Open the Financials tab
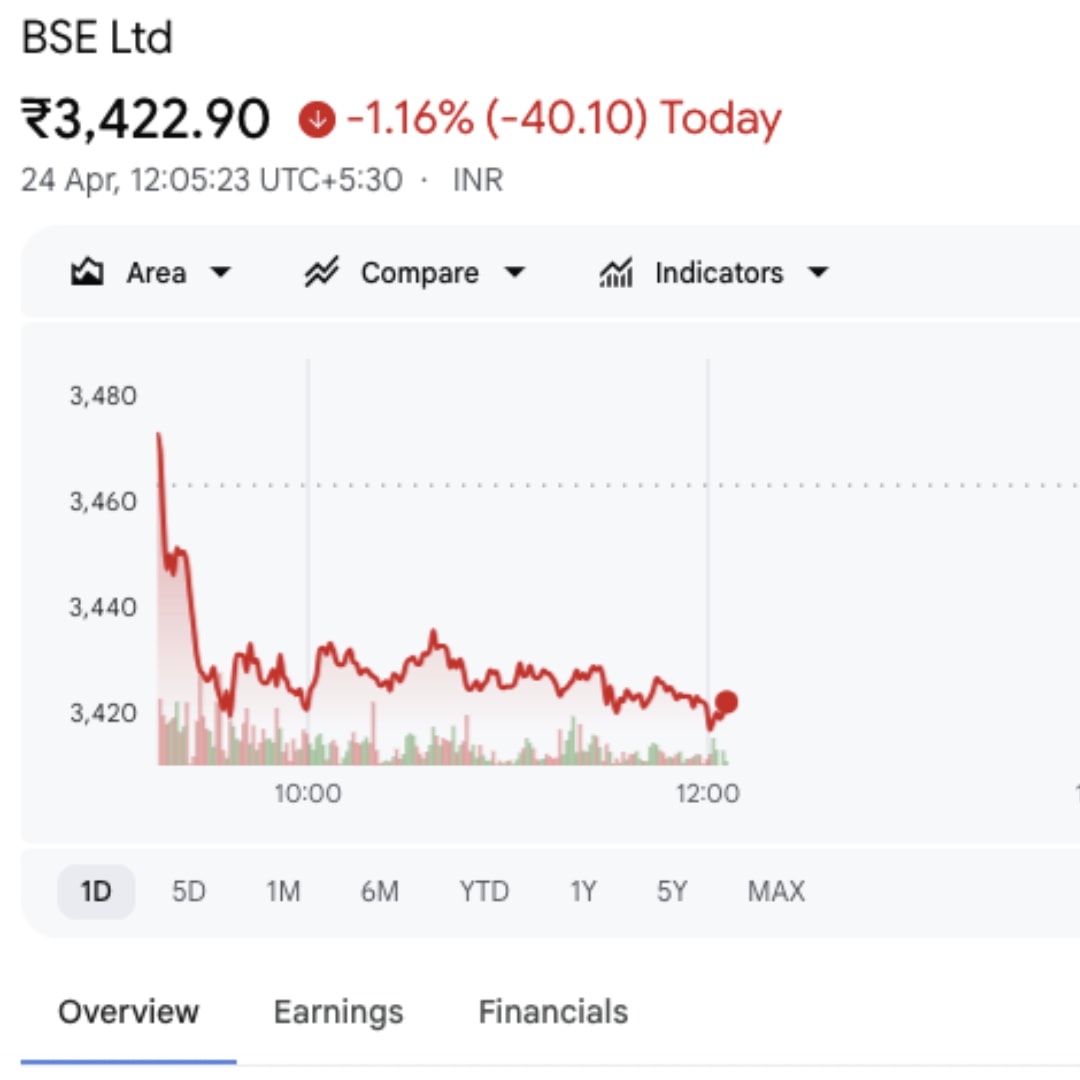Viewport: 1080px width, 1080px height. 553,1012
